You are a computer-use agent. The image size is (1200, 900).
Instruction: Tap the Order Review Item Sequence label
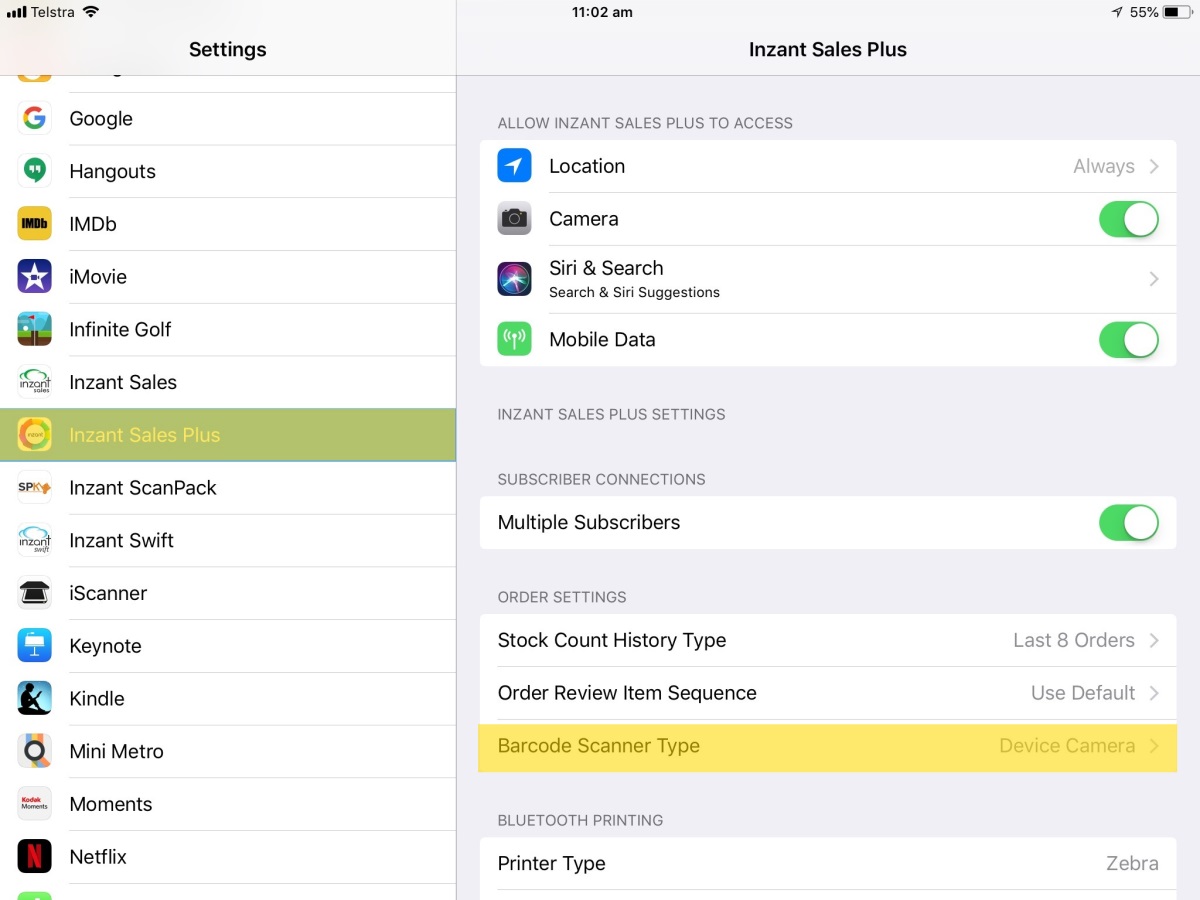[627, 693]
